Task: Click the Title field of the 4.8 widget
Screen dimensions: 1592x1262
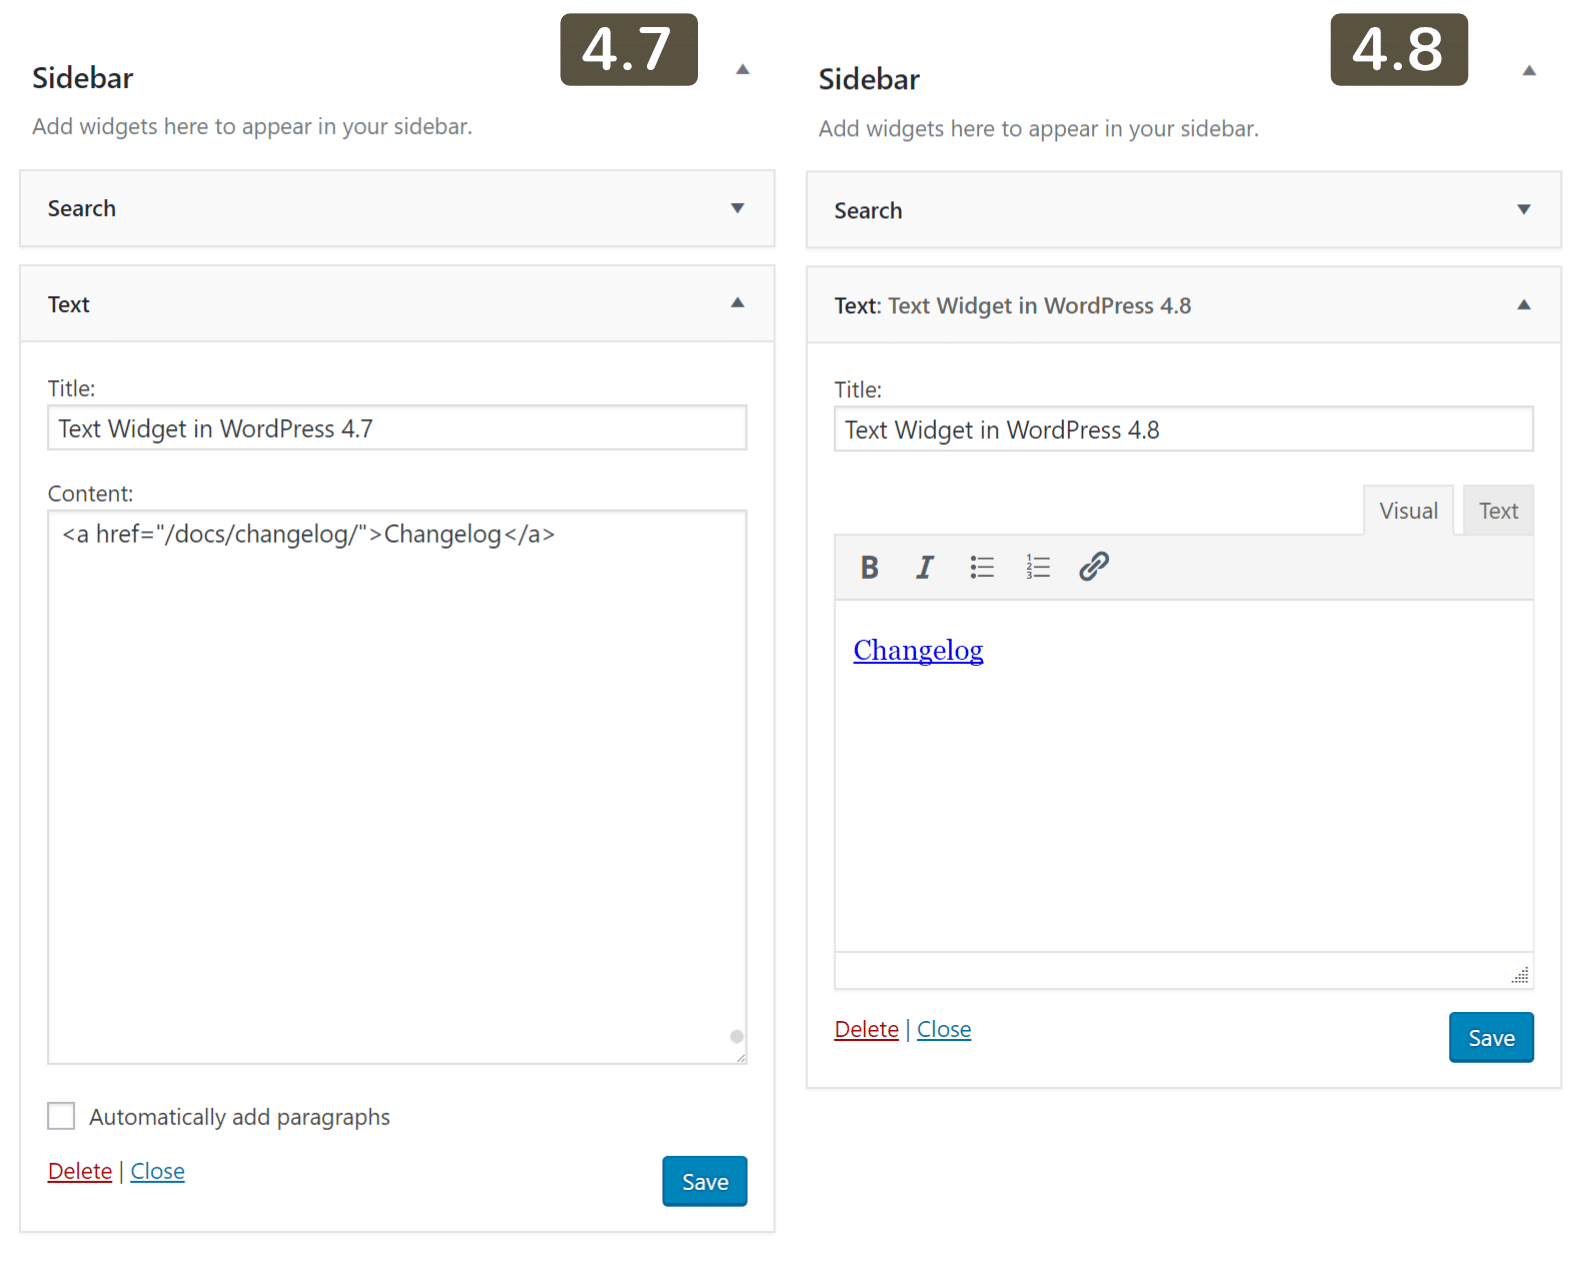Action: point(1183,429)
